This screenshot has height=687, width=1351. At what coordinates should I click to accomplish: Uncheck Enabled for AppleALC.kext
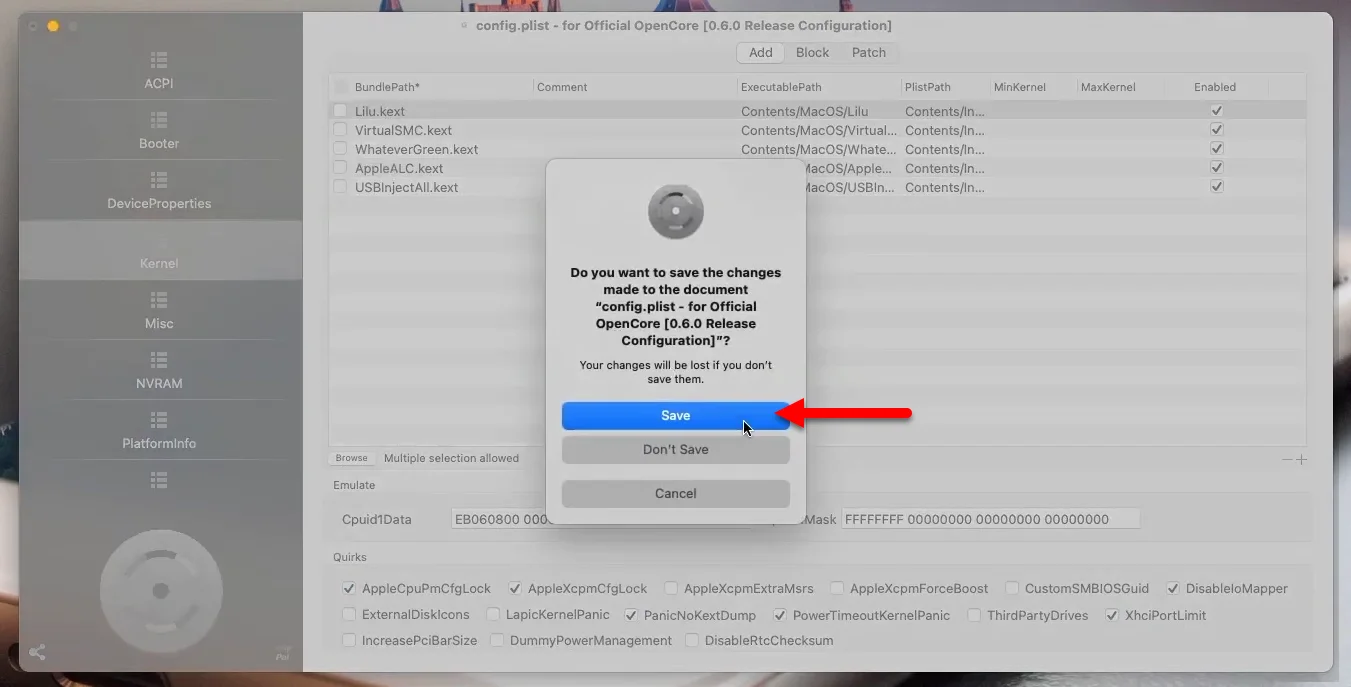(1217, 168)
